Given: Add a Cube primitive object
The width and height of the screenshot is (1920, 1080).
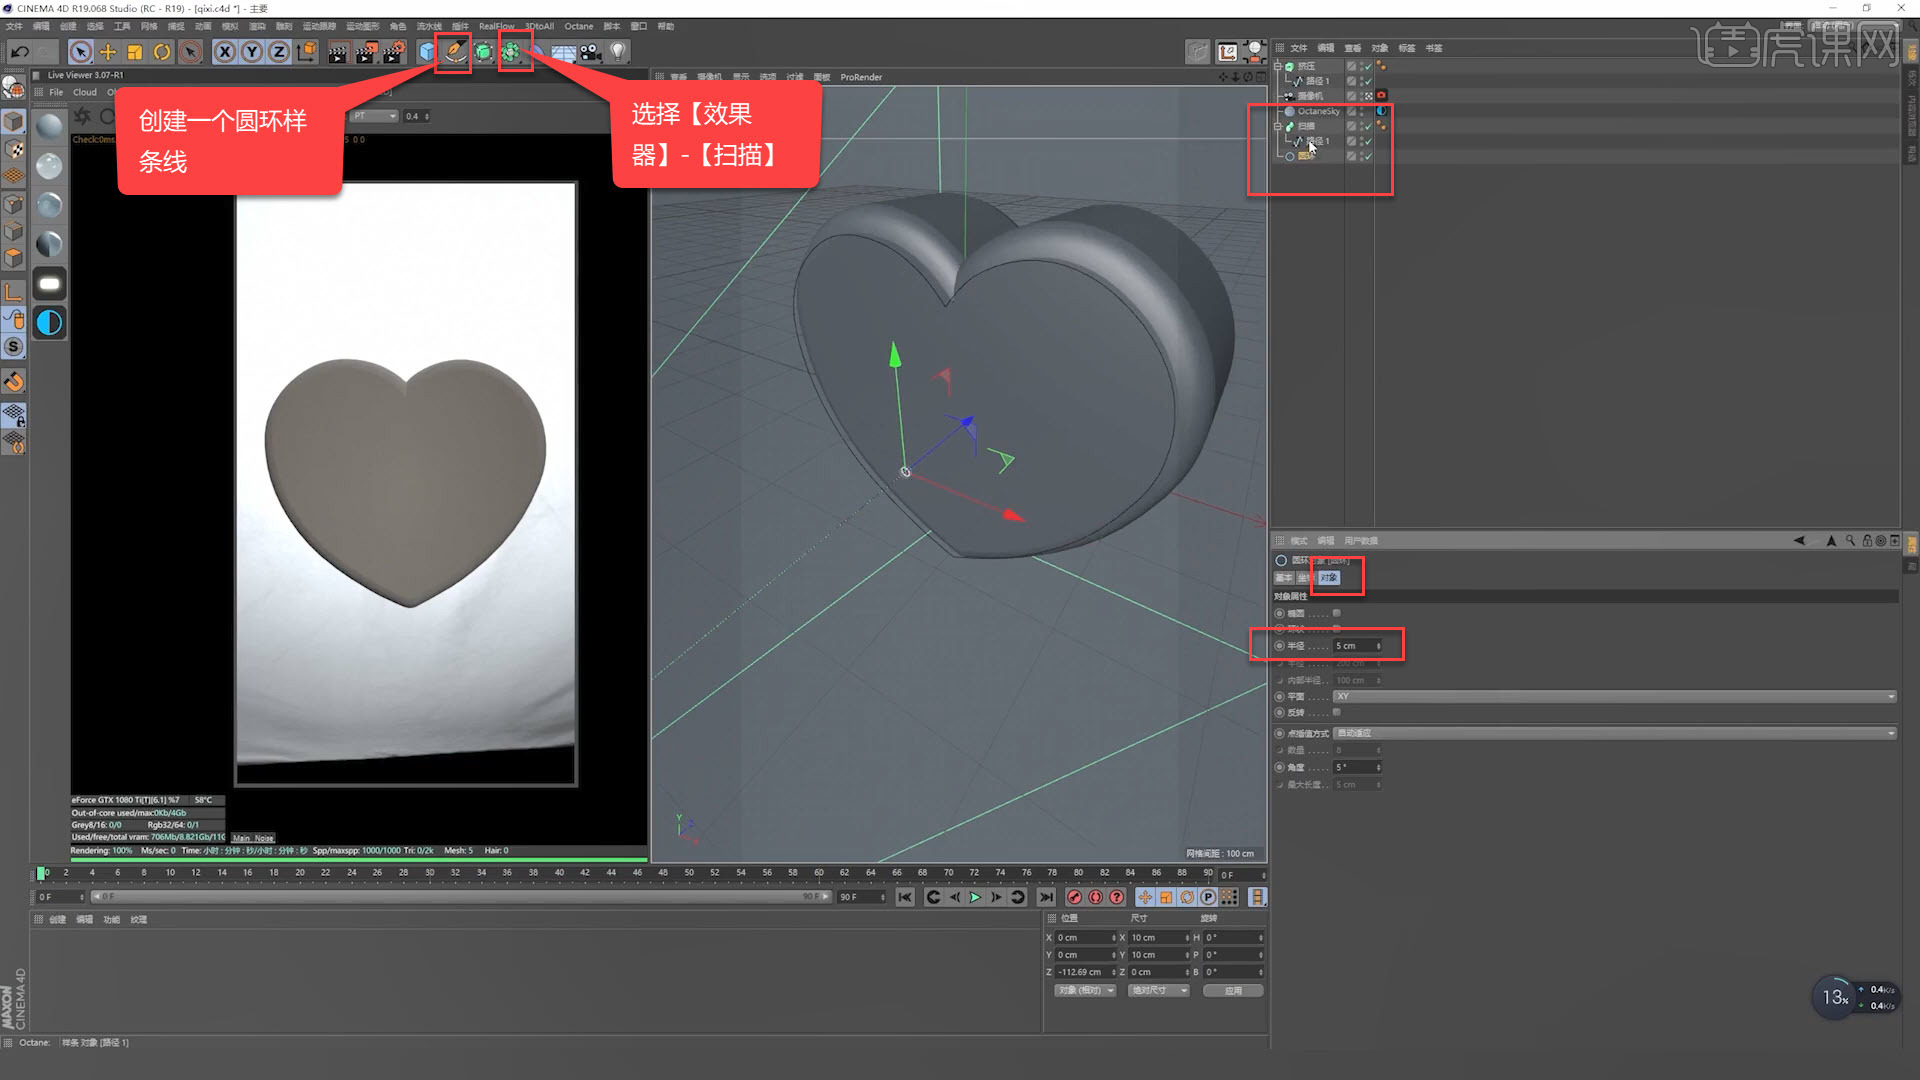Looking at the screenshot, I should (427, 52).
